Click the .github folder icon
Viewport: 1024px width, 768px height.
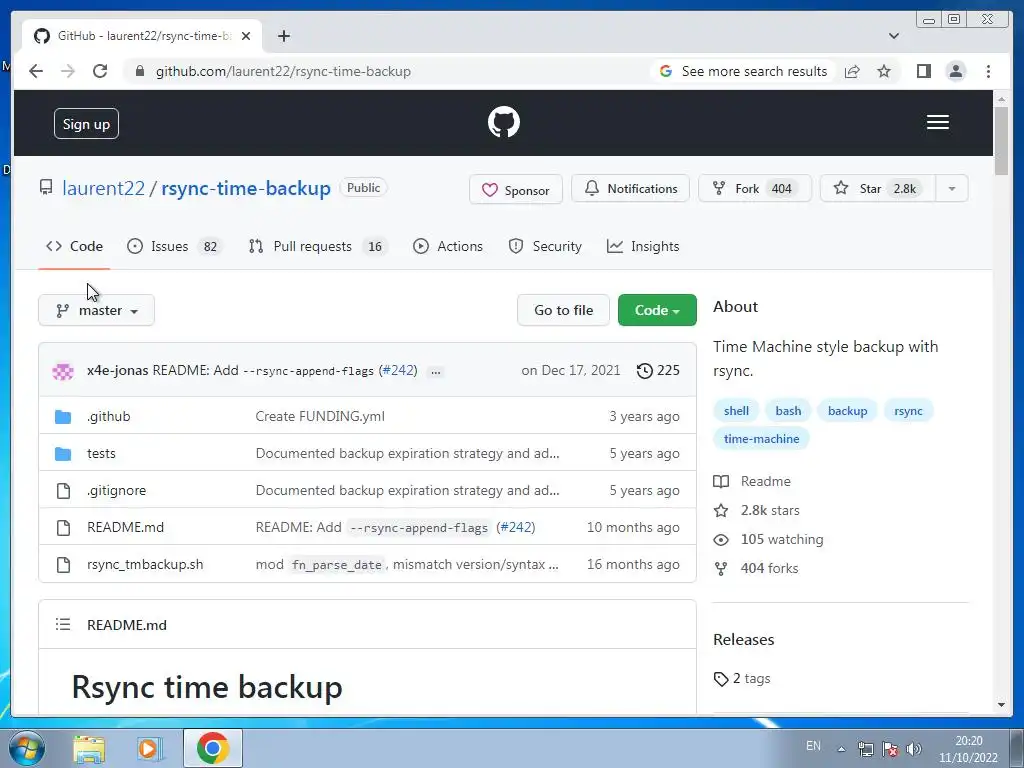(x=63, y=417)
